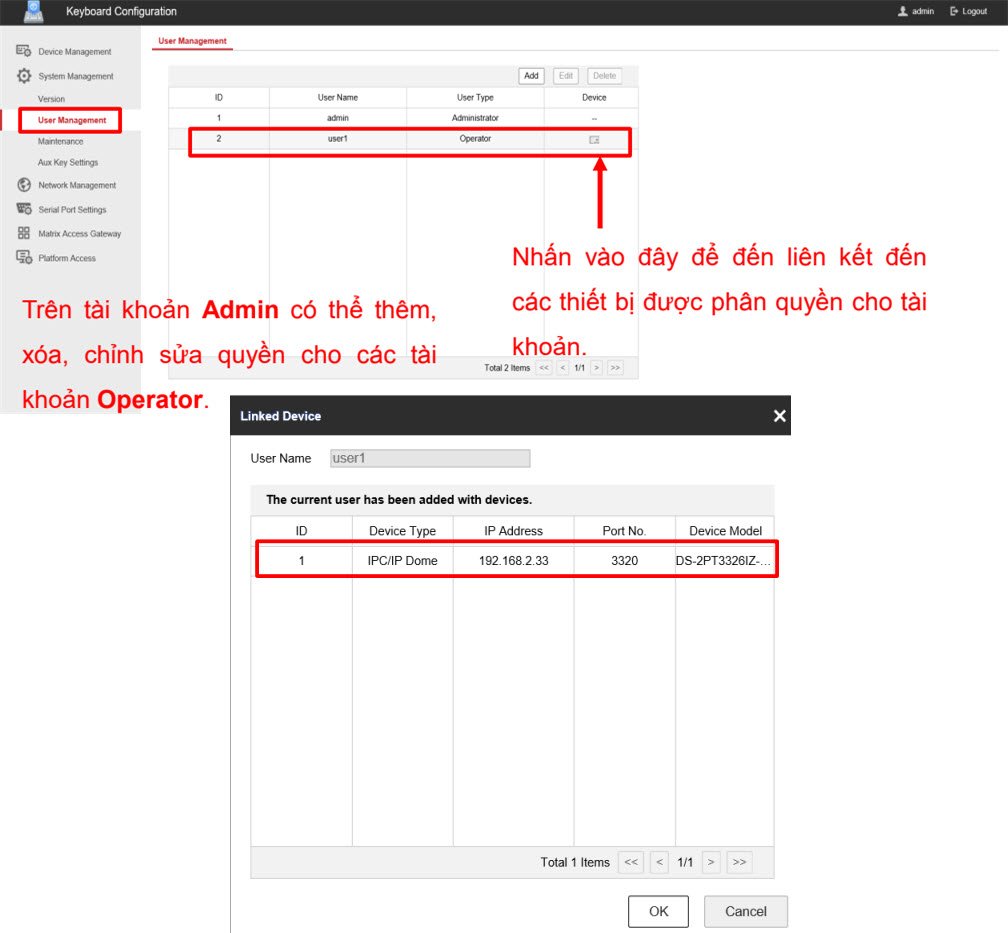The image size is (1008, 933).
Task: Open Matrix Access Gateway grid icon
Action: 23,233
